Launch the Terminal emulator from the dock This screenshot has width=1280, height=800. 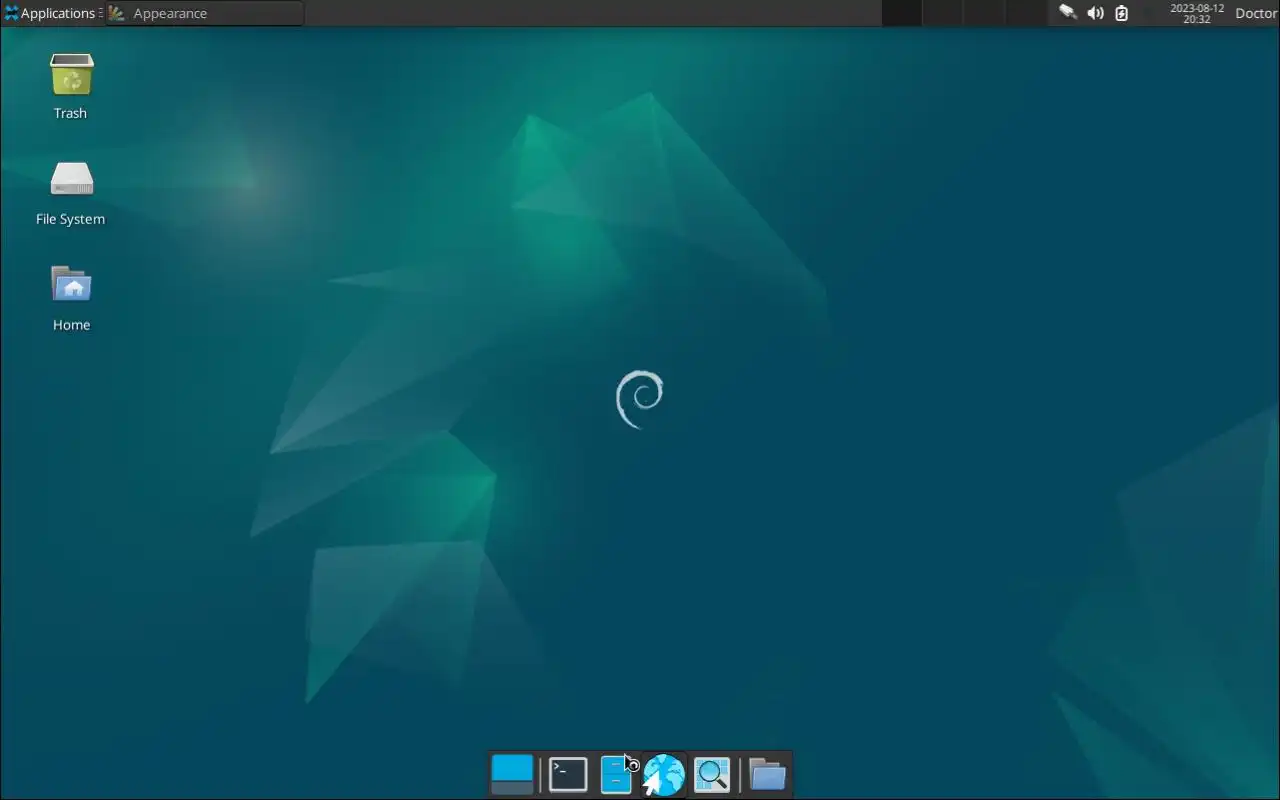coord(568,775)
